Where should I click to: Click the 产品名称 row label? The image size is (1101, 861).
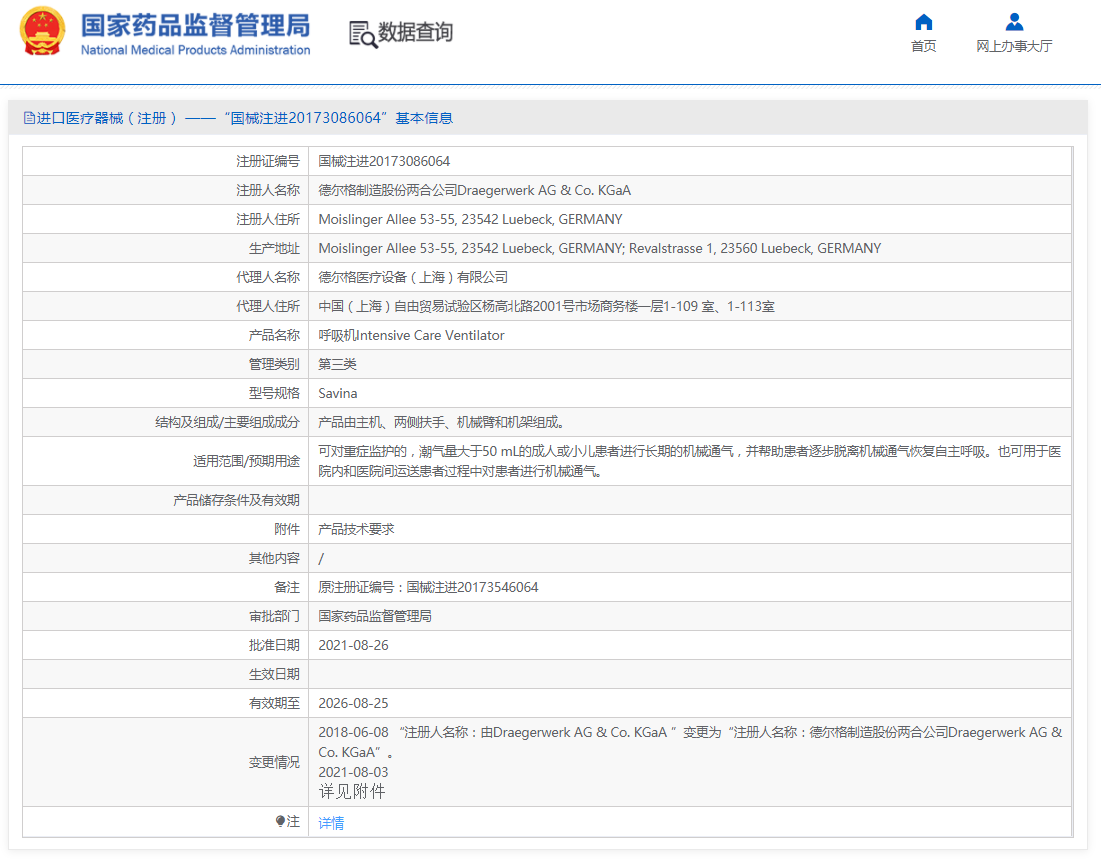(274, 336)
